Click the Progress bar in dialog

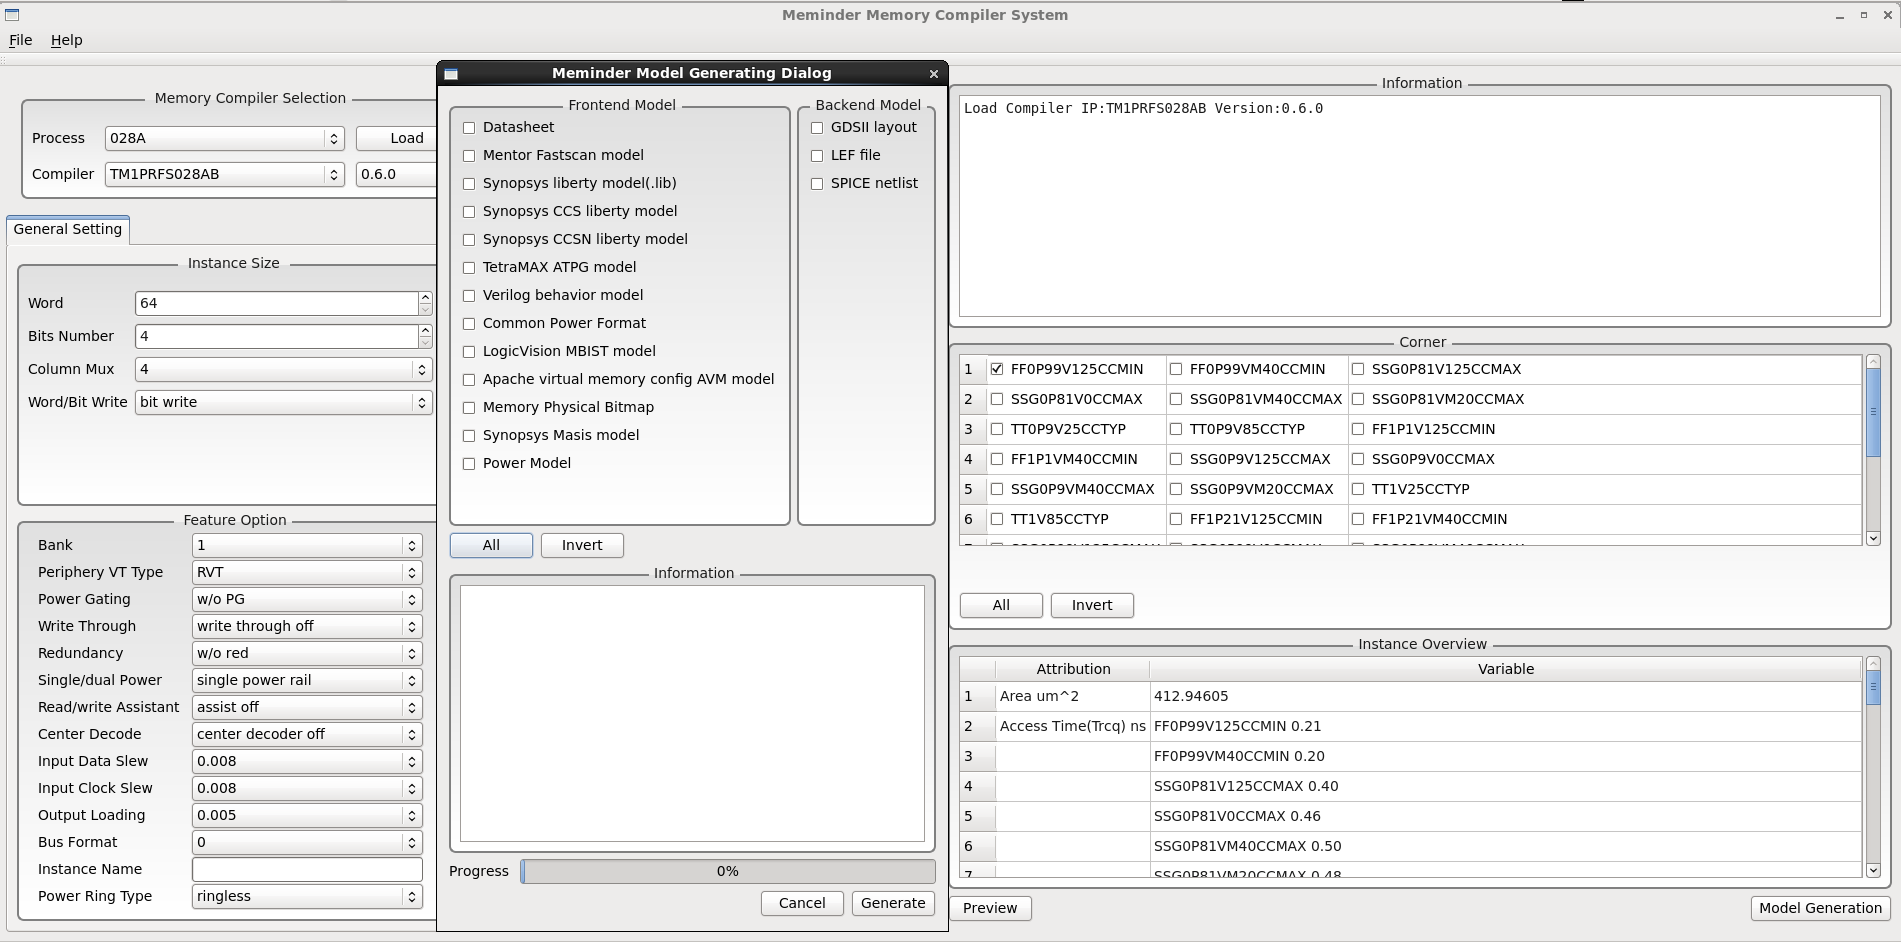click(x=727, y=872)
